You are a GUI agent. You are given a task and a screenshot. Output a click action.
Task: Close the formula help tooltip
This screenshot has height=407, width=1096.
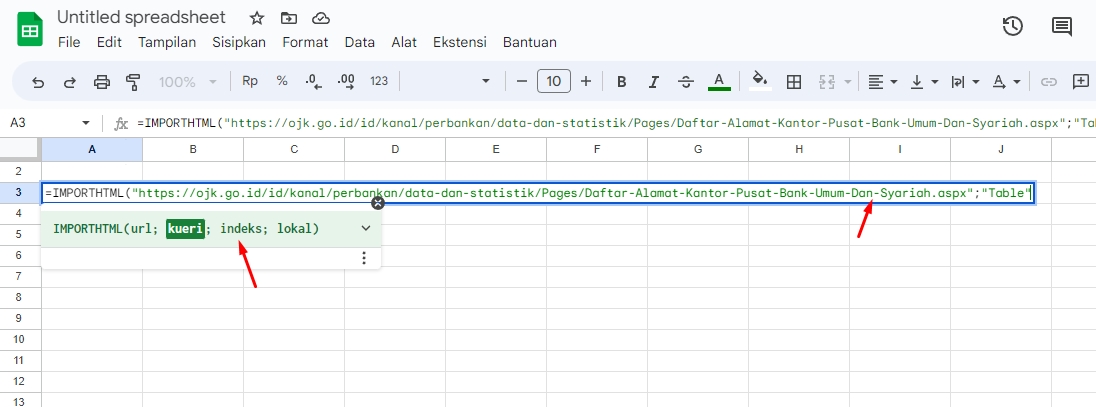(x=378, y=204)
